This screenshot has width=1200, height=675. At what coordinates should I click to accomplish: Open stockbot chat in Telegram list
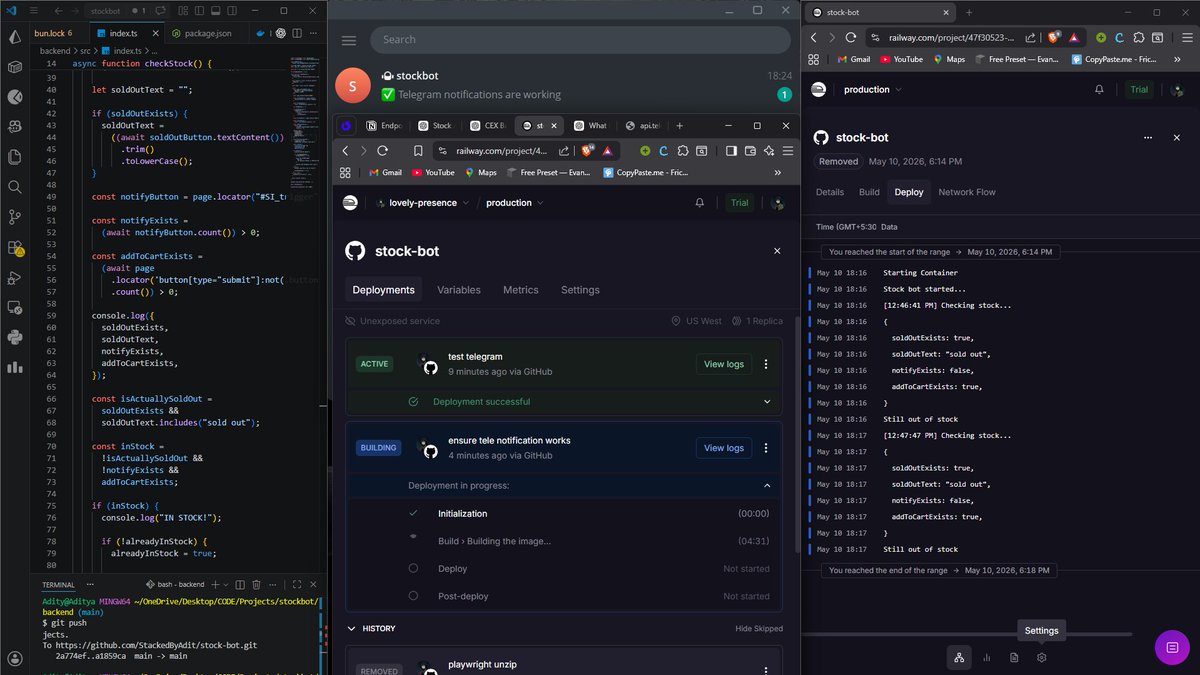[565, 85]
